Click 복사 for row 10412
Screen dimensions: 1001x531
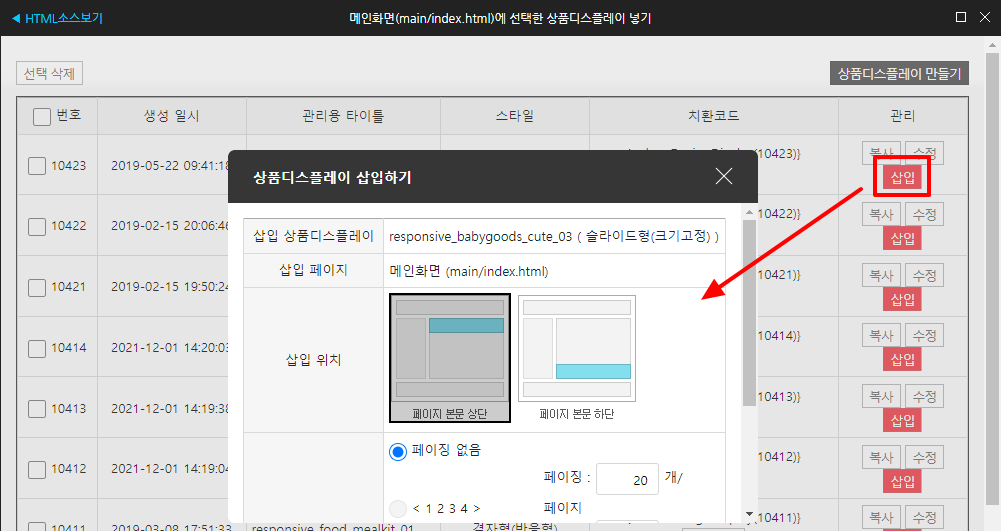tap(881, 458)
